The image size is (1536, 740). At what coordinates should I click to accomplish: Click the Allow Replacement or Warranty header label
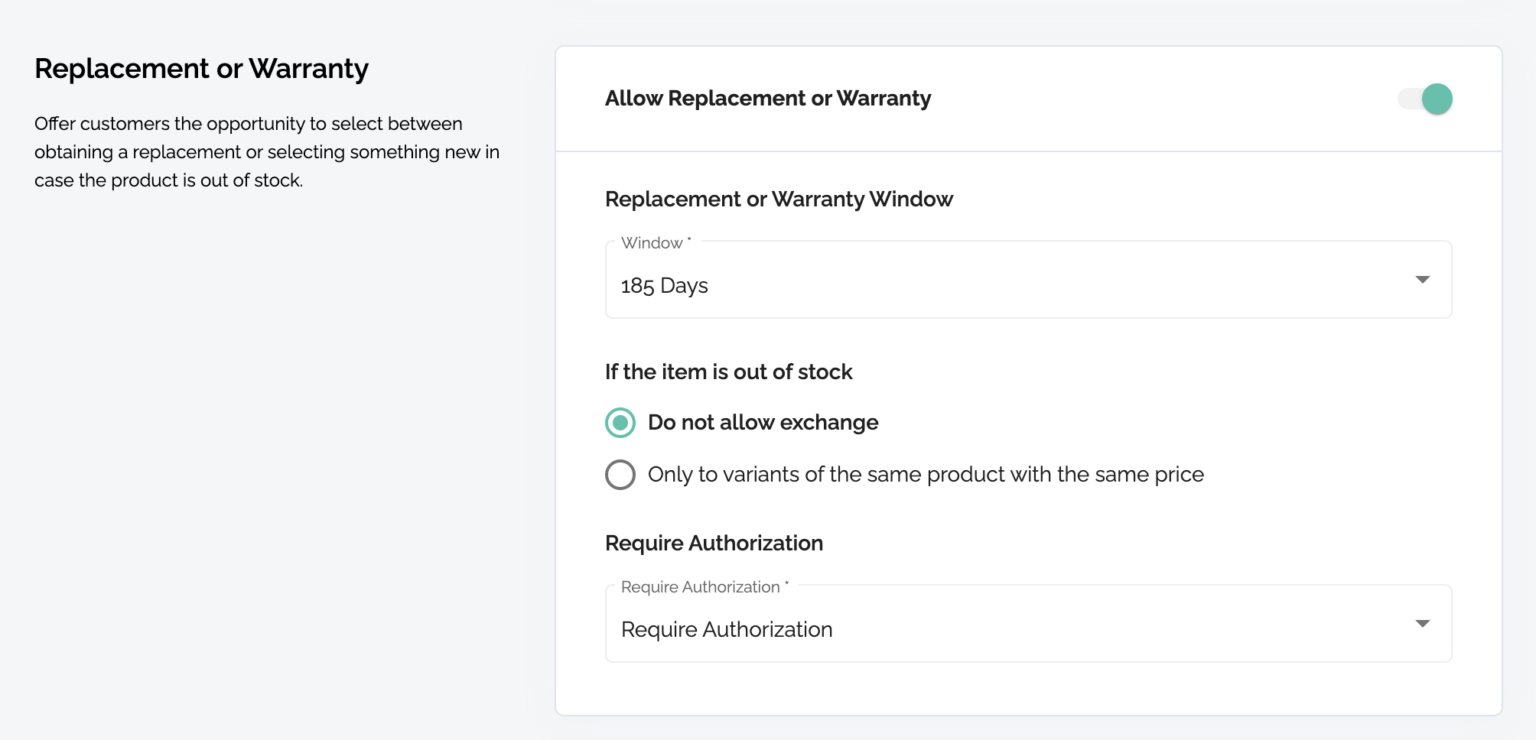pos(768,98)
